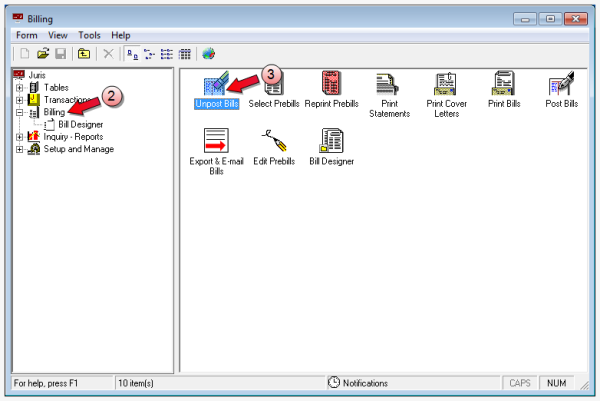Open the Form menu
This screenshot has height=401, width=600.
(27, 35)
